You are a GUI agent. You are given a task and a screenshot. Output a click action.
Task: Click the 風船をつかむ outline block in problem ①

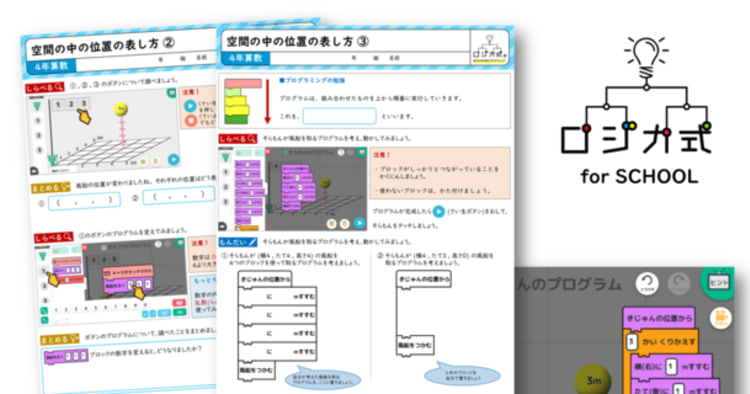[256, 370]
